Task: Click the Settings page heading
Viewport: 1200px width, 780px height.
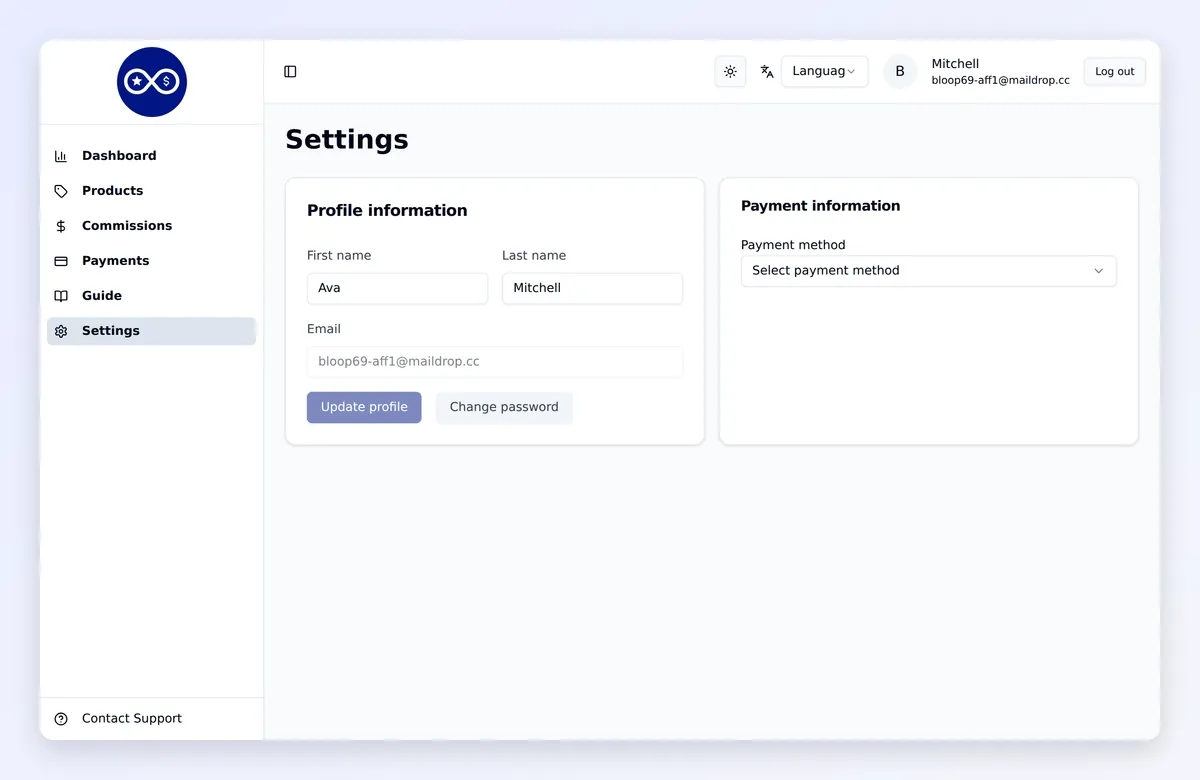Action: point(347,139)
